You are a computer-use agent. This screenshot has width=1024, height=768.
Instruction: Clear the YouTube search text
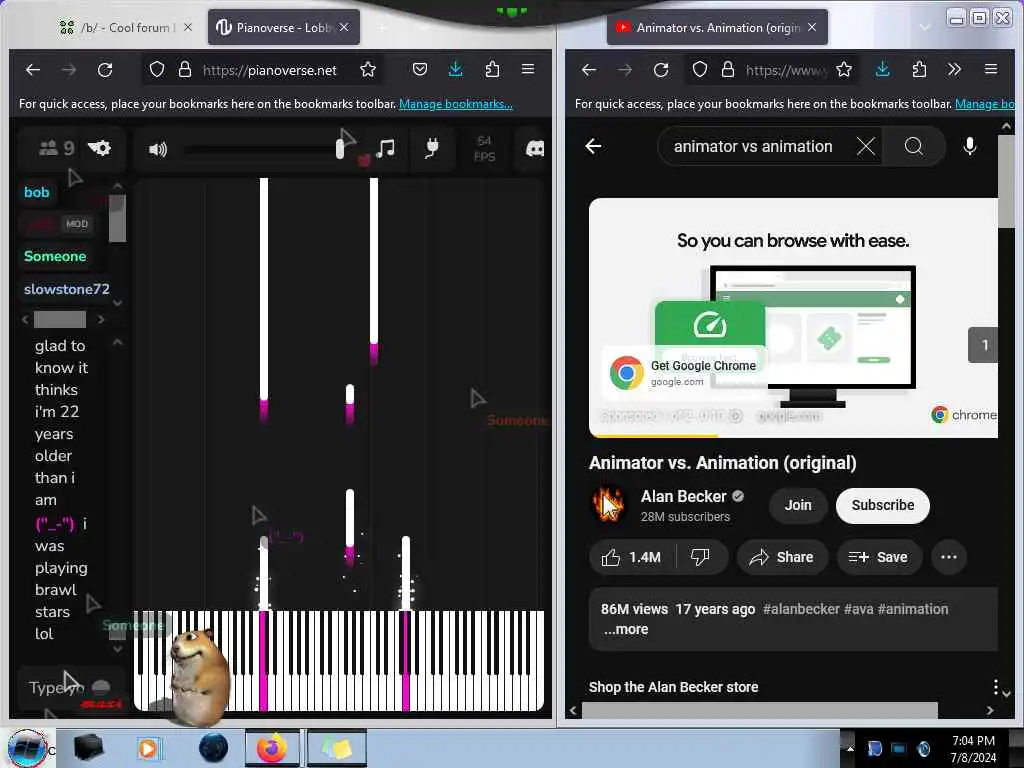866,146
